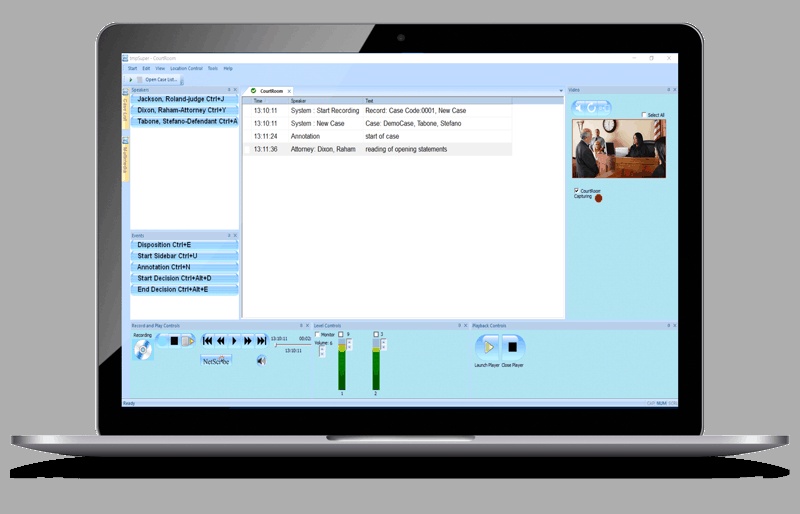The width and height of the screenshot is (800, 514).
Task: Close the Level Controls panel
Action: [465, 326]
